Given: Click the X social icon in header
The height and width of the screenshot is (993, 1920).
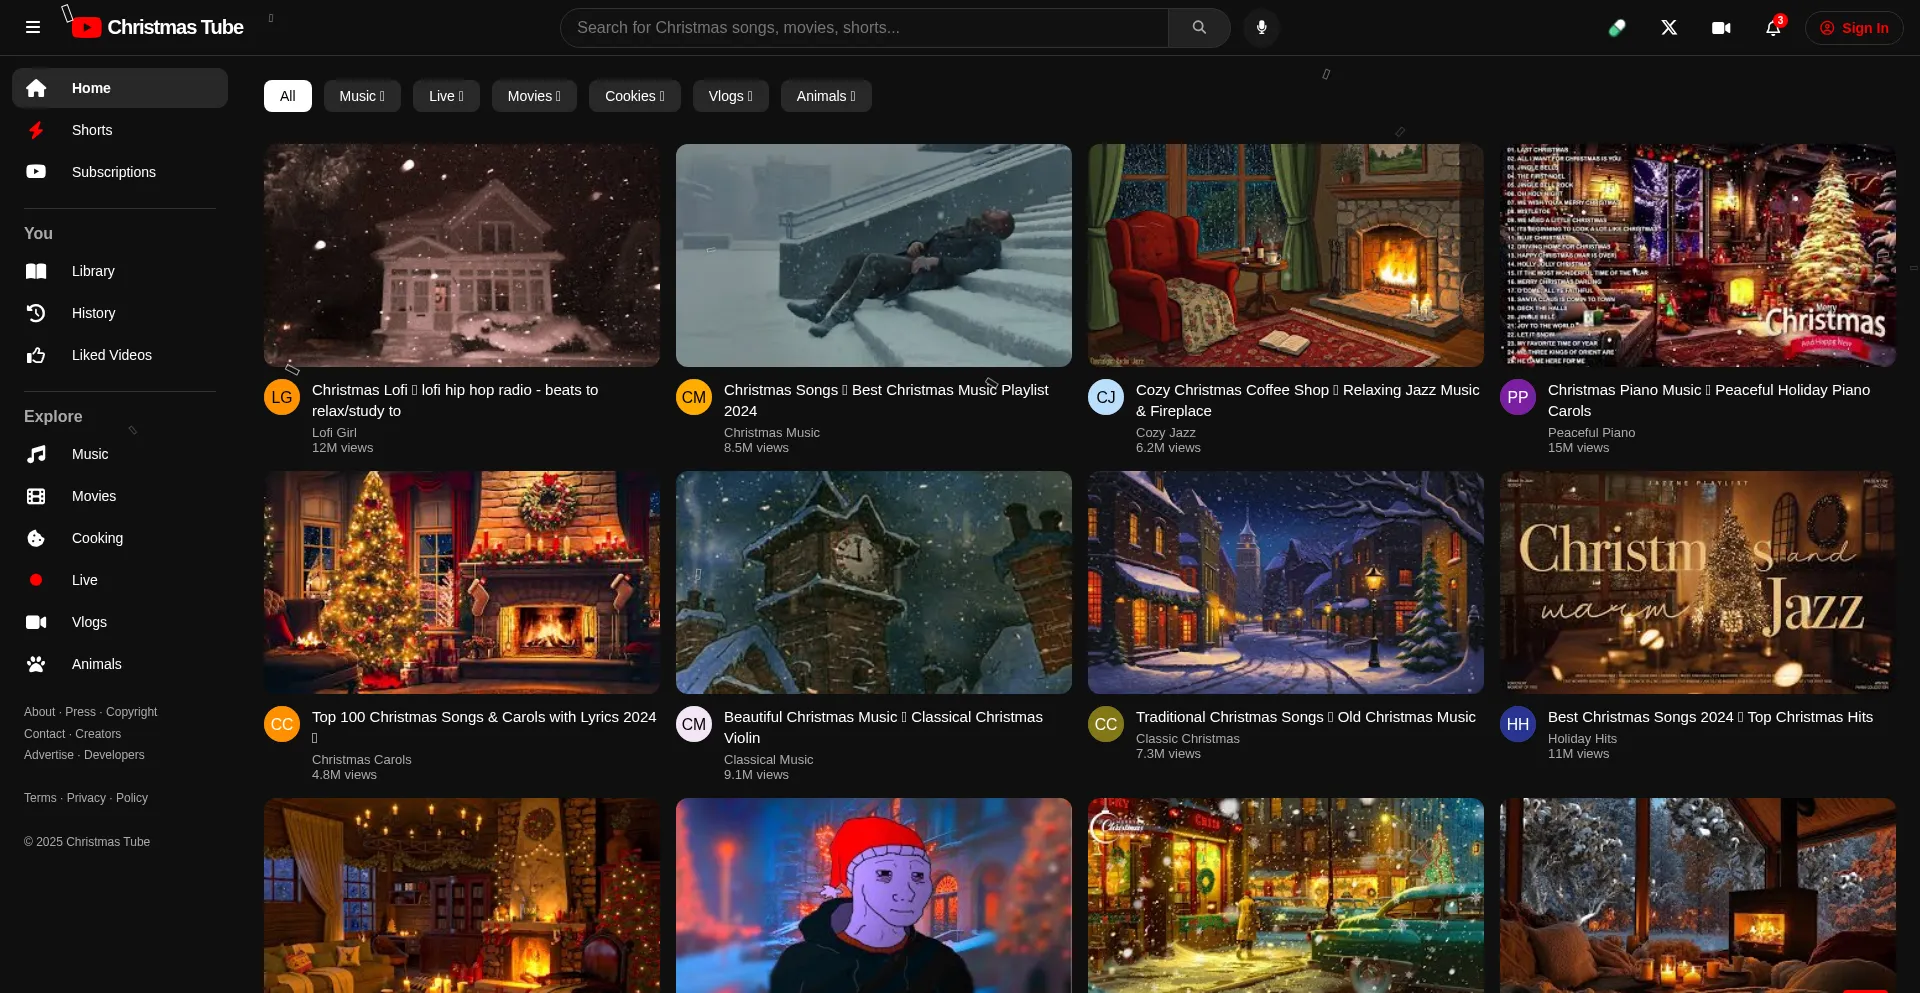Looking at the screenshot, I should pyautogui.click(x=1669, y=28).
